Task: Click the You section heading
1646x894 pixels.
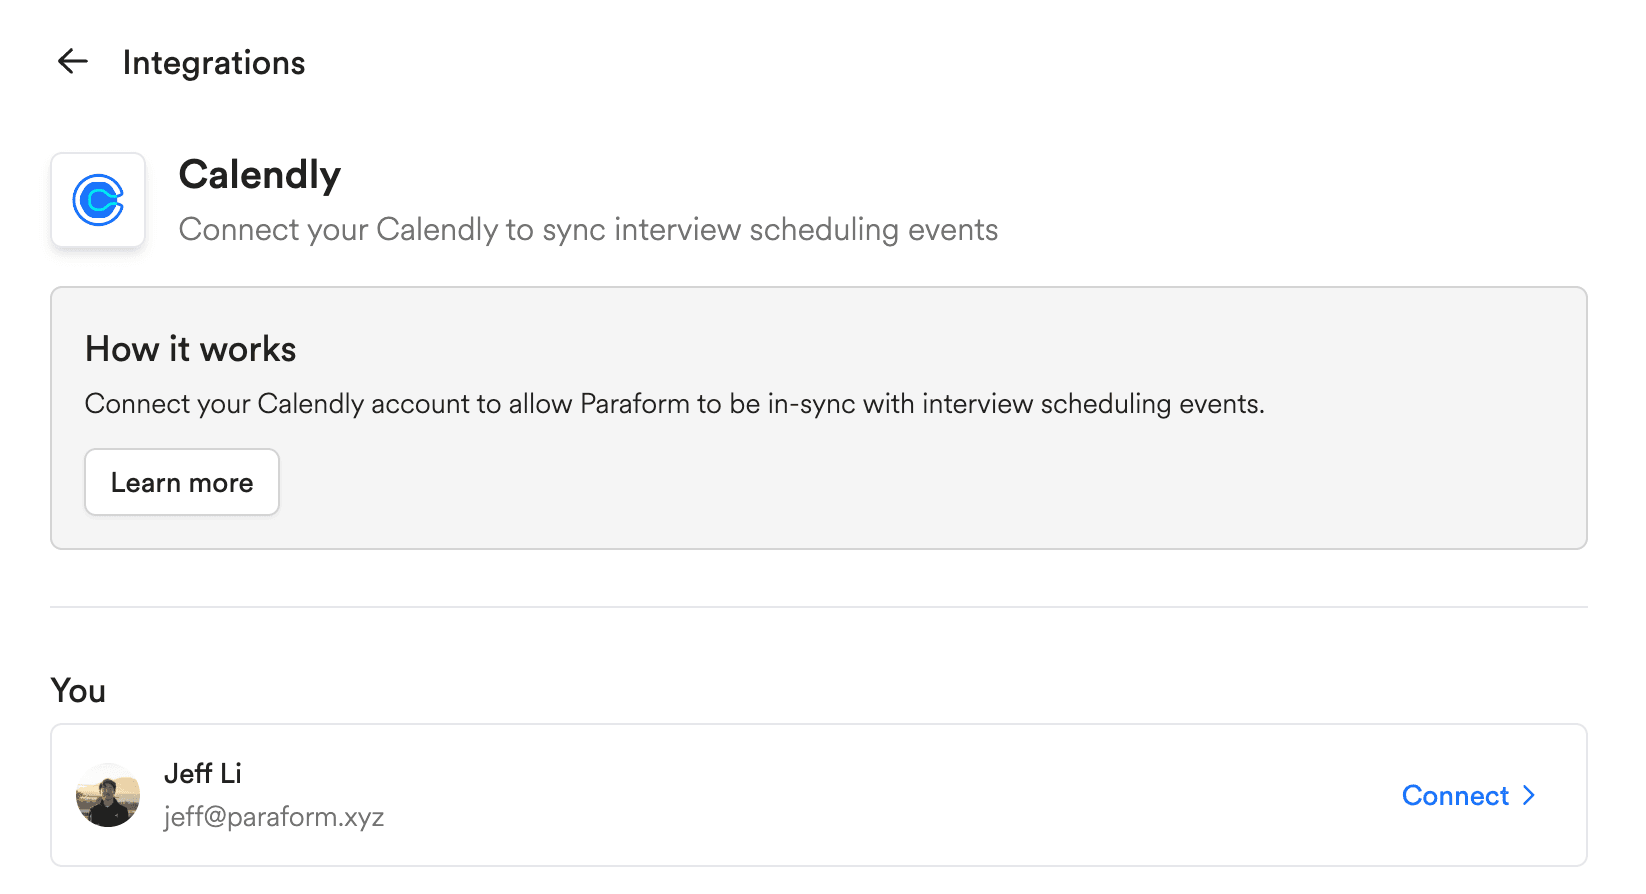Action: [x=78, y=691]
